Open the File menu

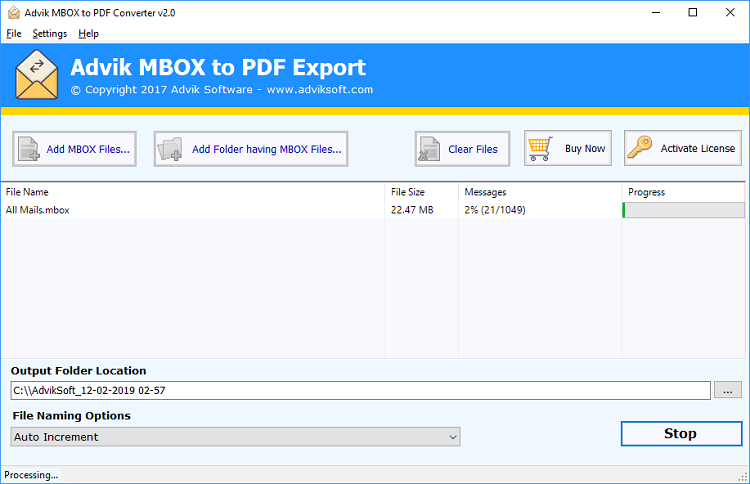pyautogui.click(x=14, y=33)
